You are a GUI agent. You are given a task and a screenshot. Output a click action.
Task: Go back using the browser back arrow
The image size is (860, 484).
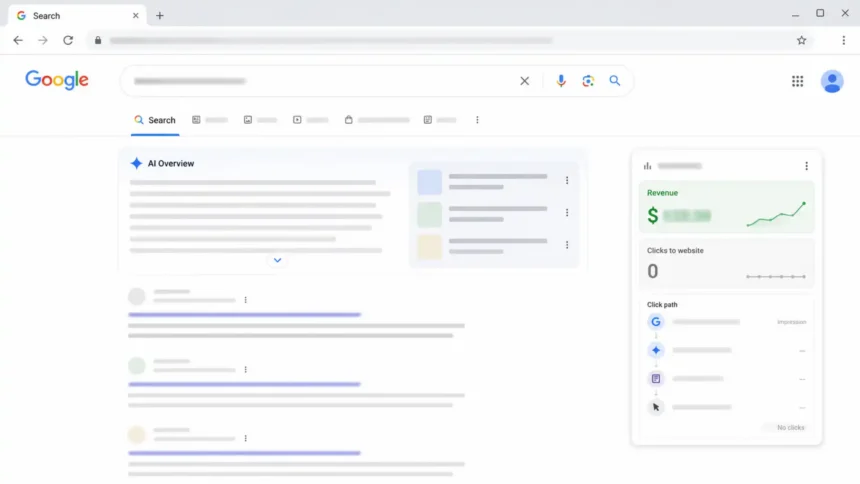(x=18, y=40)
